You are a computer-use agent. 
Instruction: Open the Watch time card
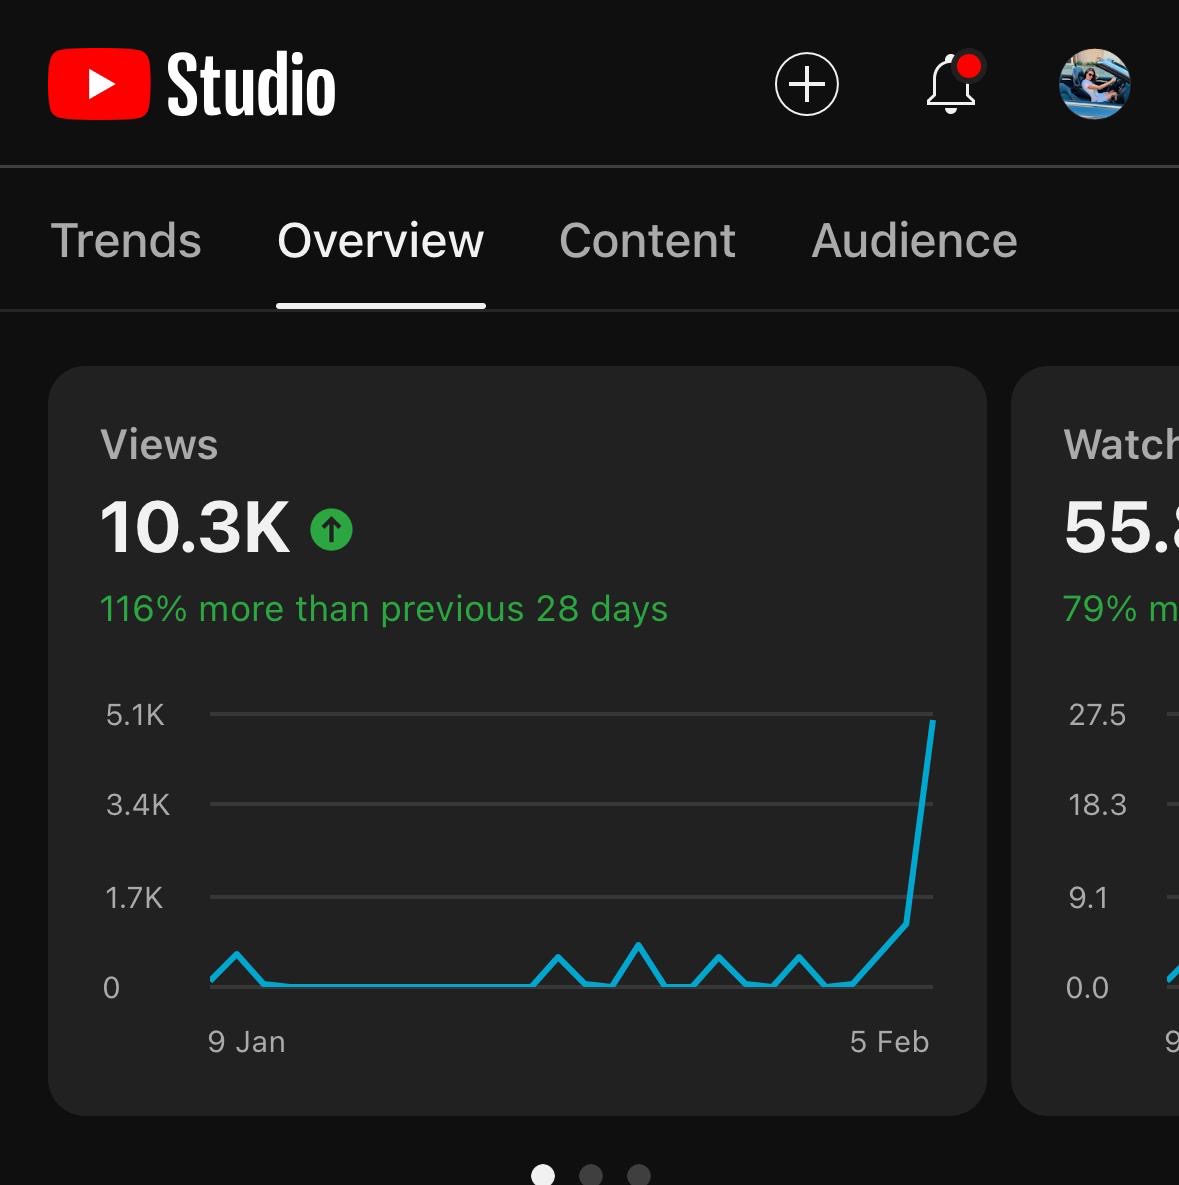pos(1095,741)
